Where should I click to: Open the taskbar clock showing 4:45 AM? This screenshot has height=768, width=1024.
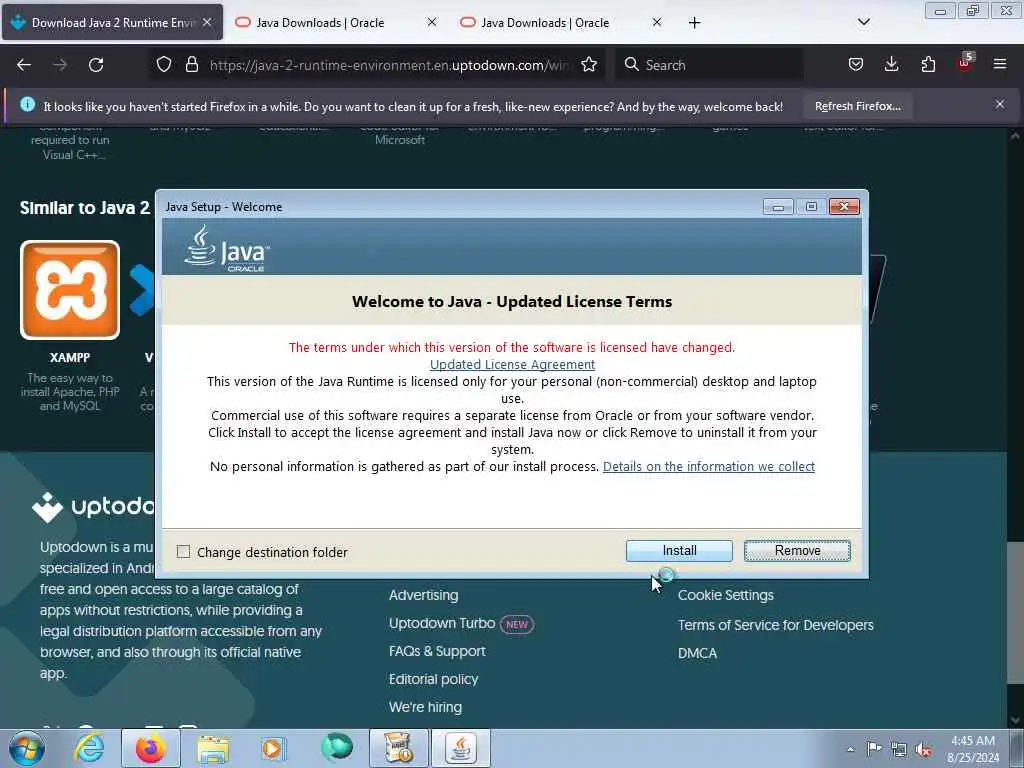coord(972,749)
